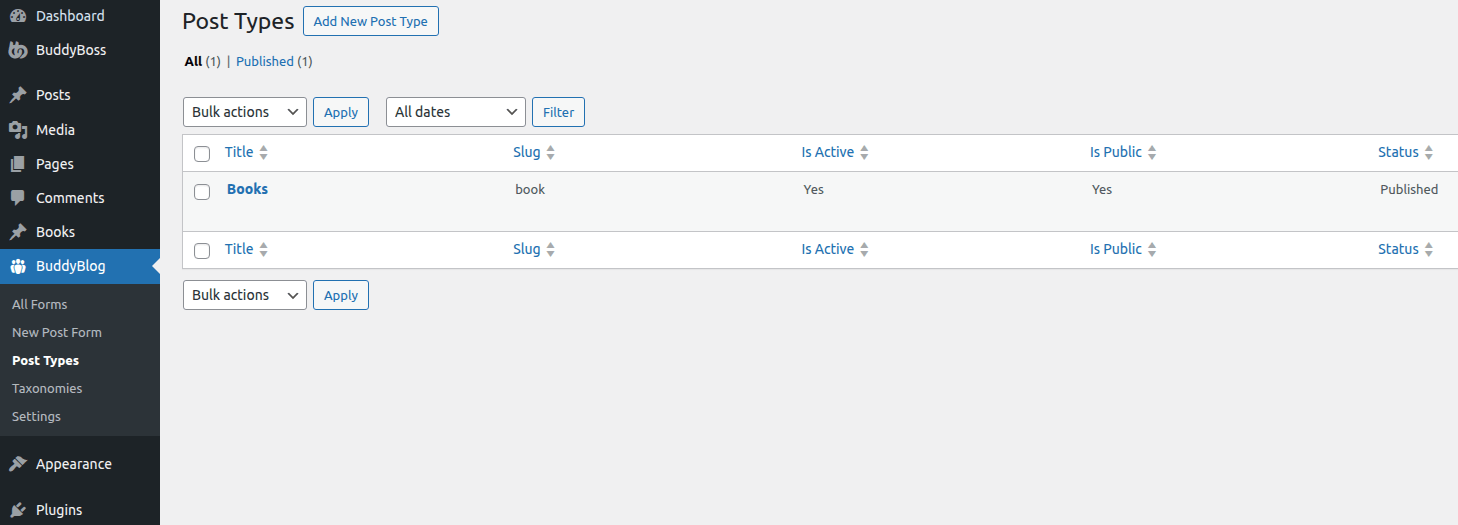Viewport: 1458px width, 525px height.
Task: Click the Plugins plug icon
Action: pyautogui.click(x=18, y=510)
